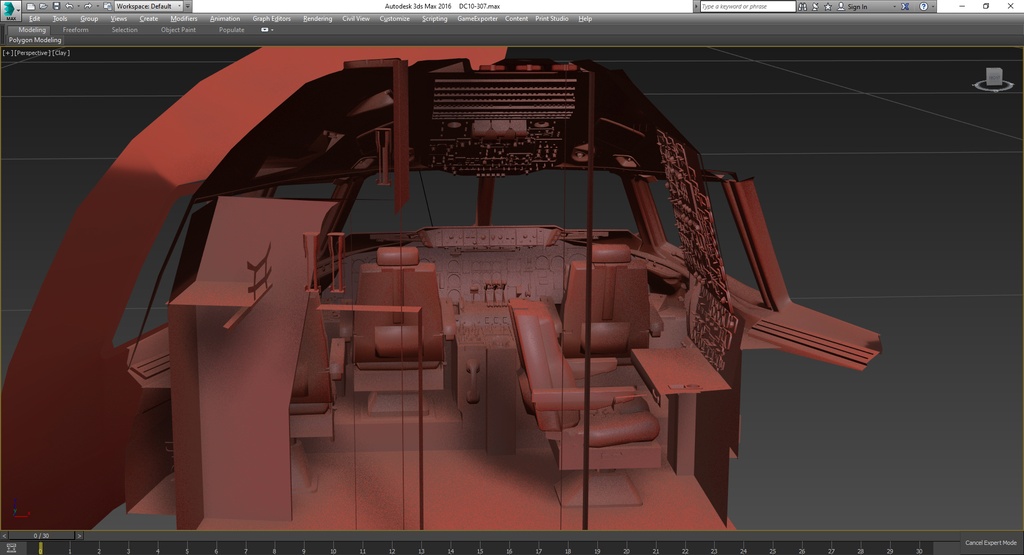Image resolution: width=1024 pixels, height=555 pixels.
Task: Open the 3ds Max application menu logo
Action: (11, 9)
